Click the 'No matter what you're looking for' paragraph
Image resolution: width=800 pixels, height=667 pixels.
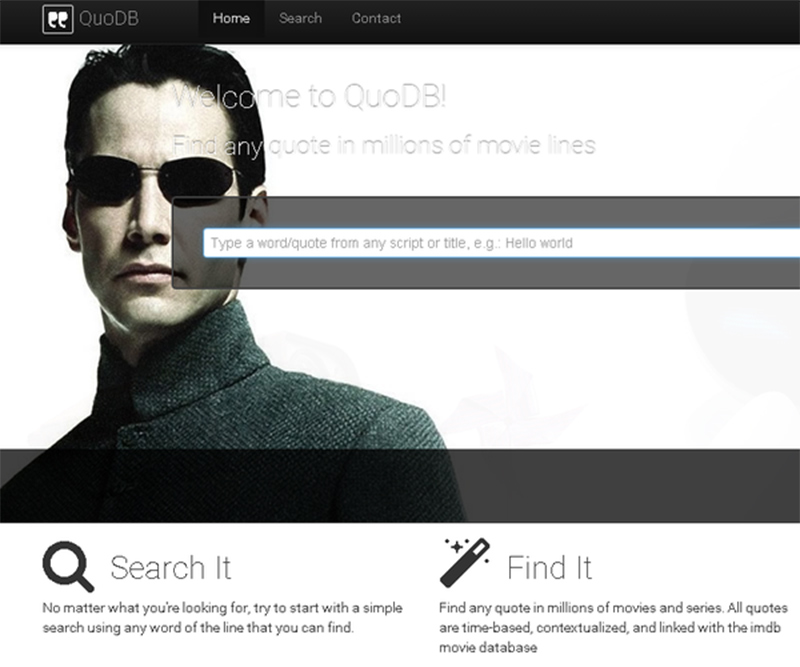click(x=223, y=617)
